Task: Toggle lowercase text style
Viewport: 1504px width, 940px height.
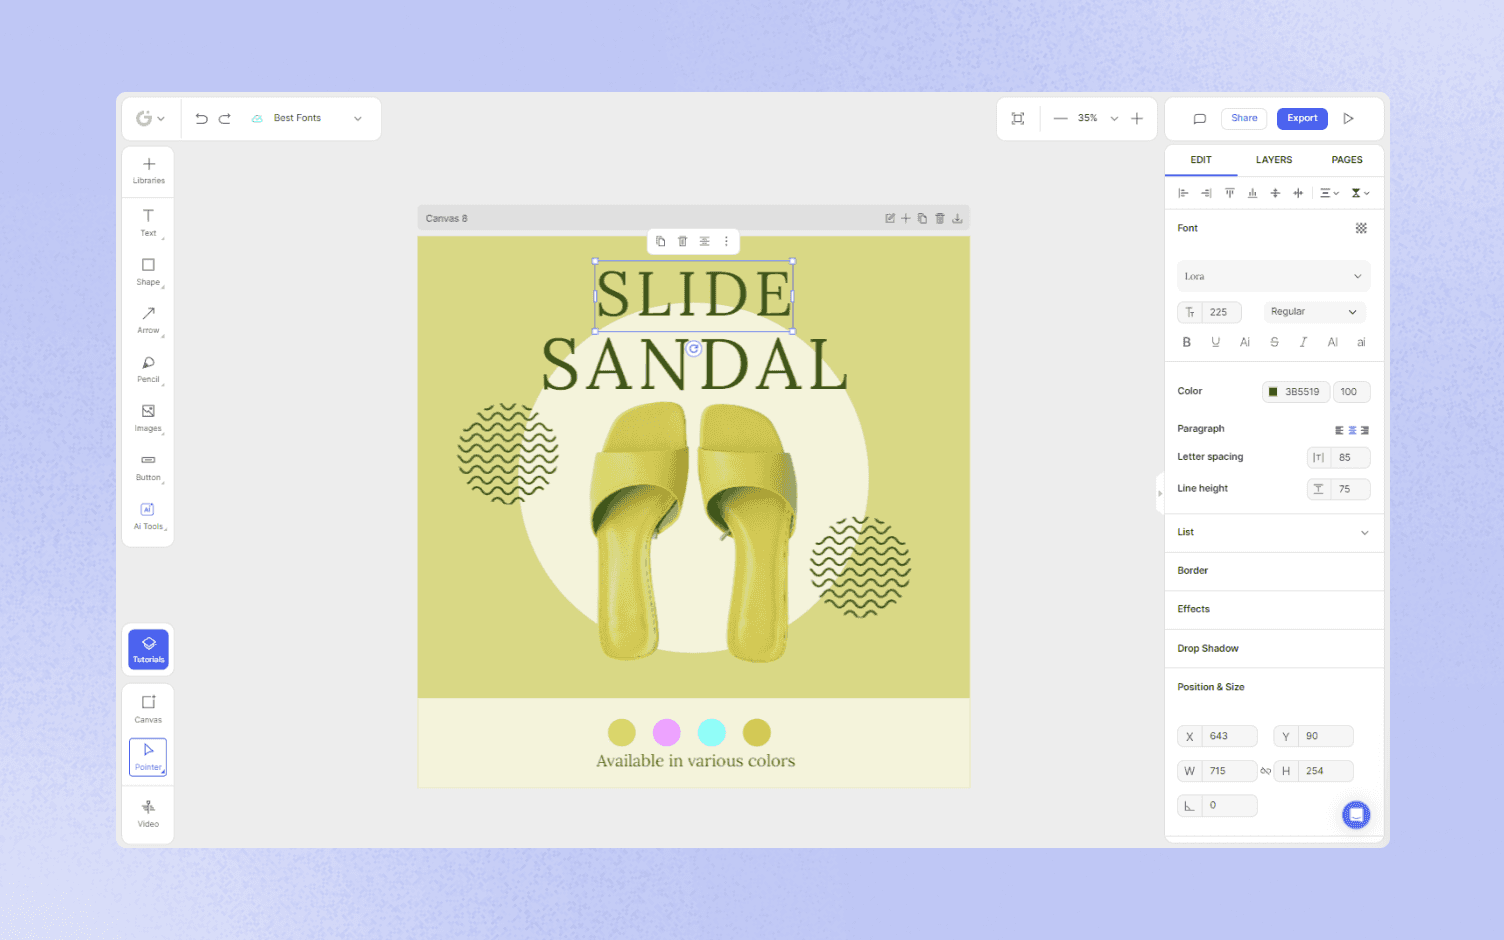Action: tap(1361, 342)
